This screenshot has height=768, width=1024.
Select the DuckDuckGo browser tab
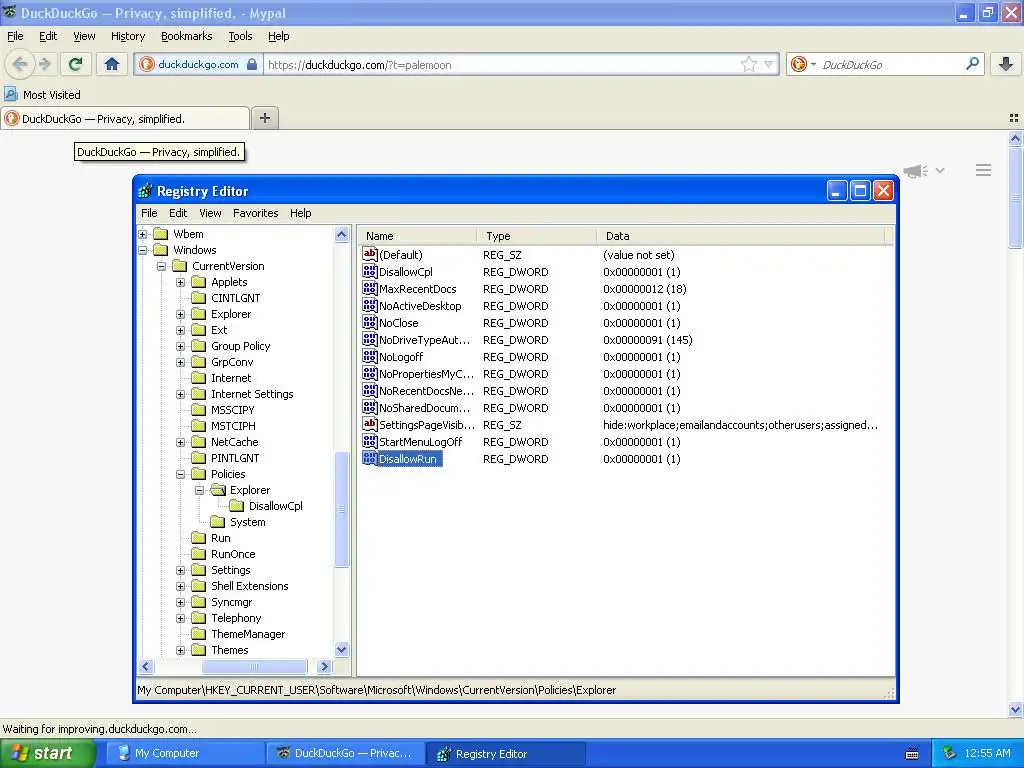coord(125,118)
